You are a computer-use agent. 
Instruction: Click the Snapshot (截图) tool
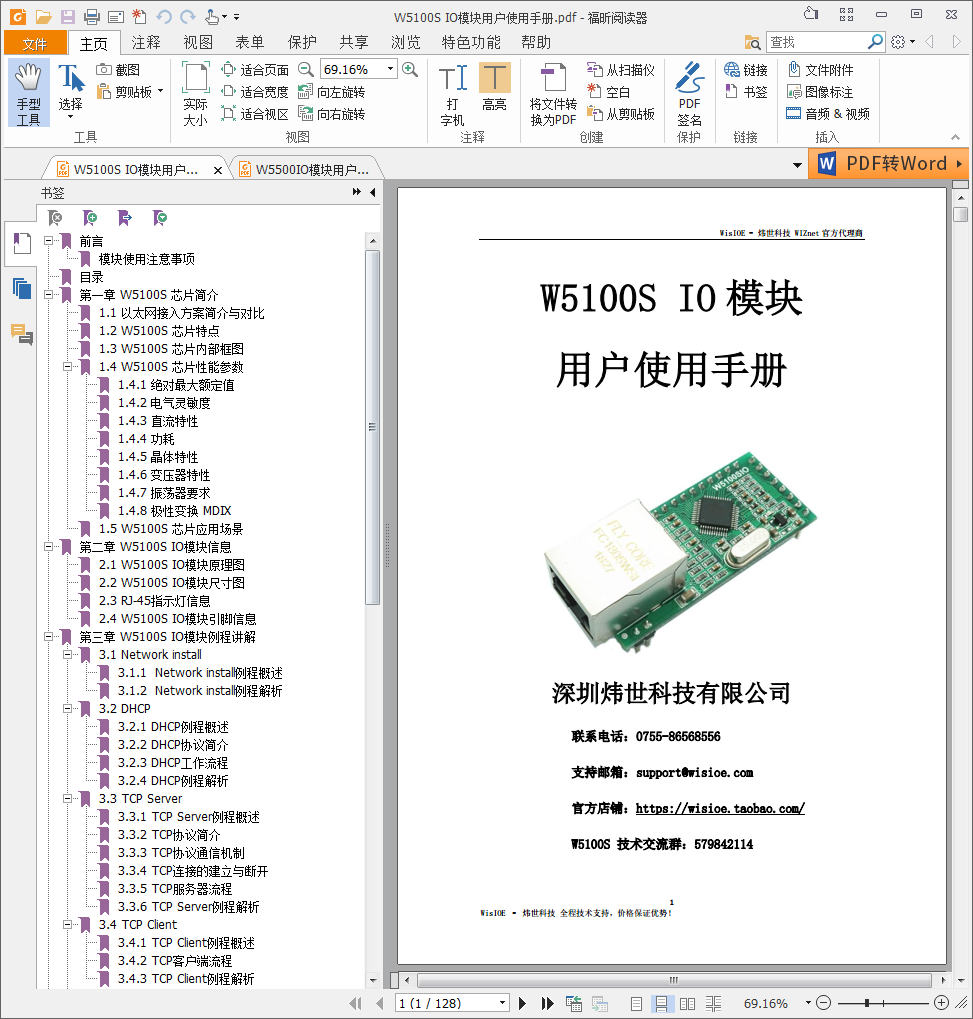pos(118,70)
